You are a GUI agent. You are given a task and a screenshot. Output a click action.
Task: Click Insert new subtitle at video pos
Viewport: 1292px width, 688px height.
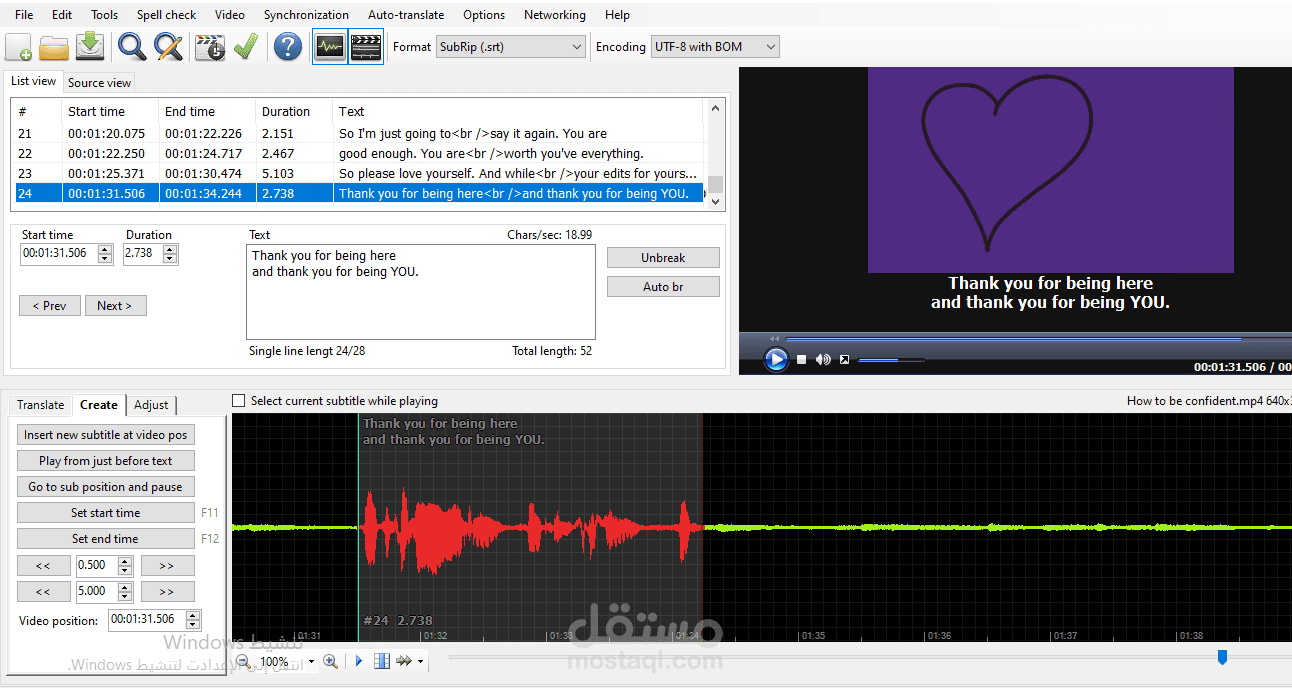click(x=105, y=434)
